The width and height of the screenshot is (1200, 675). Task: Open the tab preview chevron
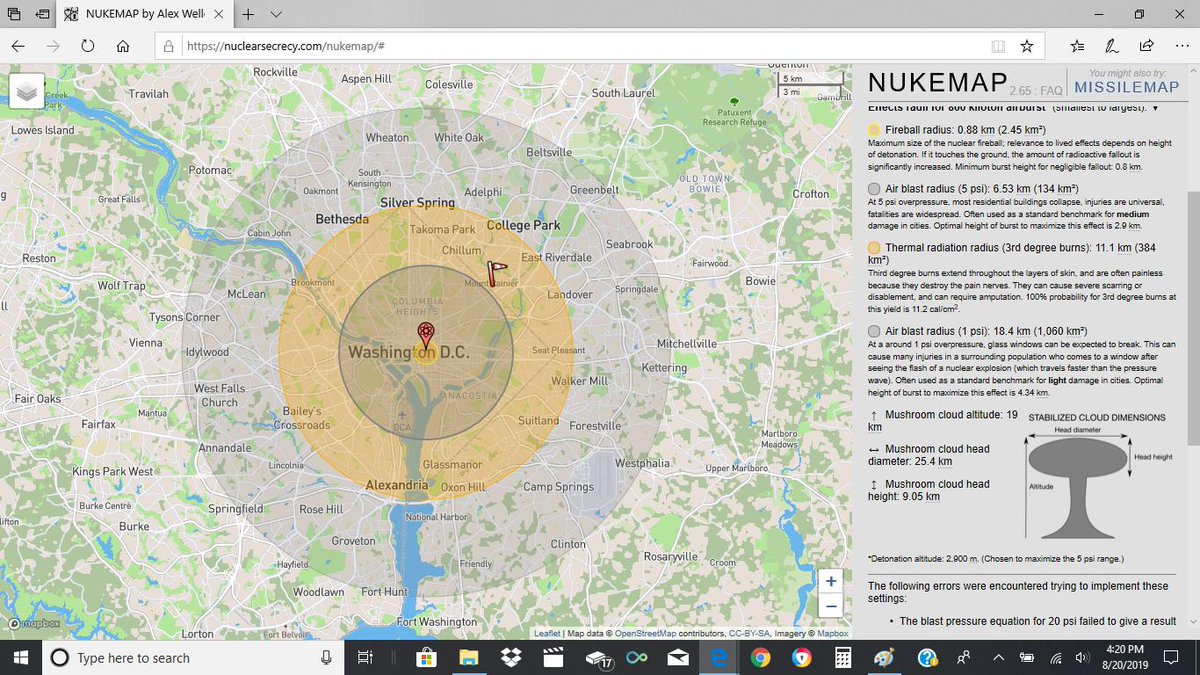[276, 15]
